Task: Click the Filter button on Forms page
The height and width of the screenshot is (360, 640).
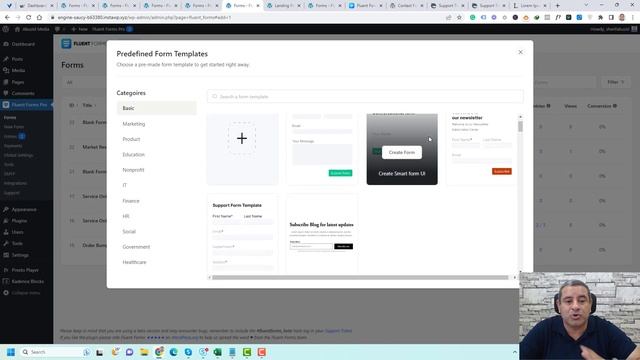Action: (616, 82)
